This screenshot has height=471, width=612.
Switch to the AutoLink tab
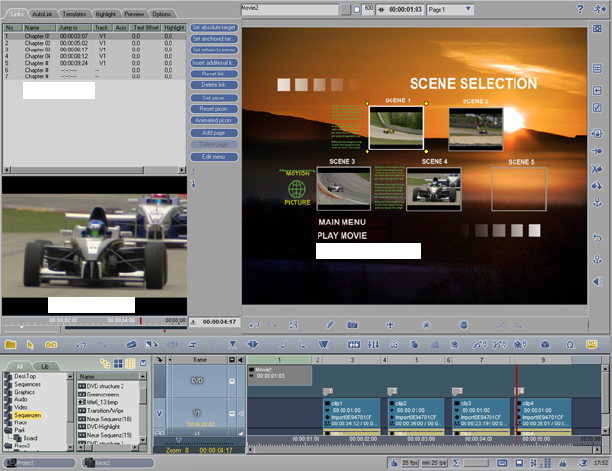tap(43, 14)
